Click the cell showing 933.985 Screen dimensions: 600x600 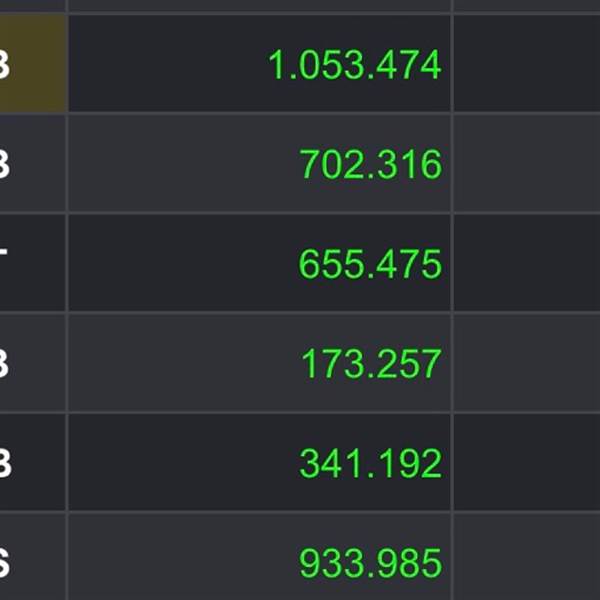260,557
